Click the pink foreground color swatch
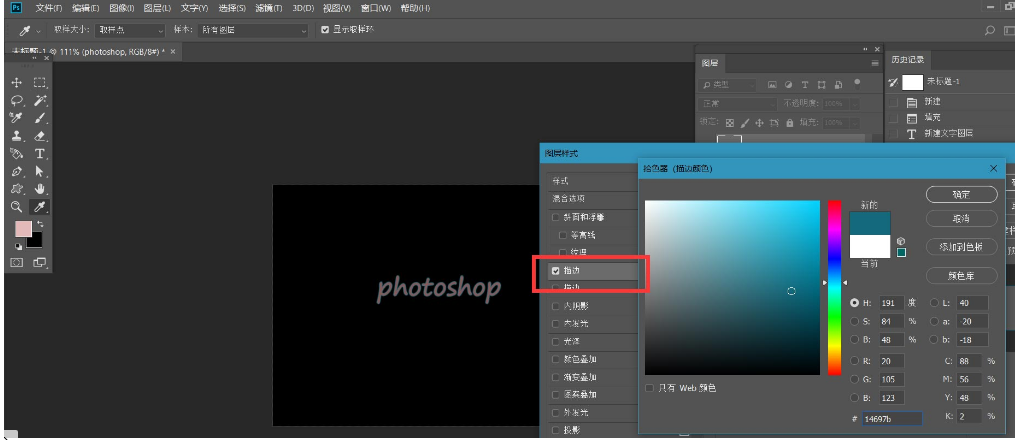The image size is (1015, 440). [23, 229]
